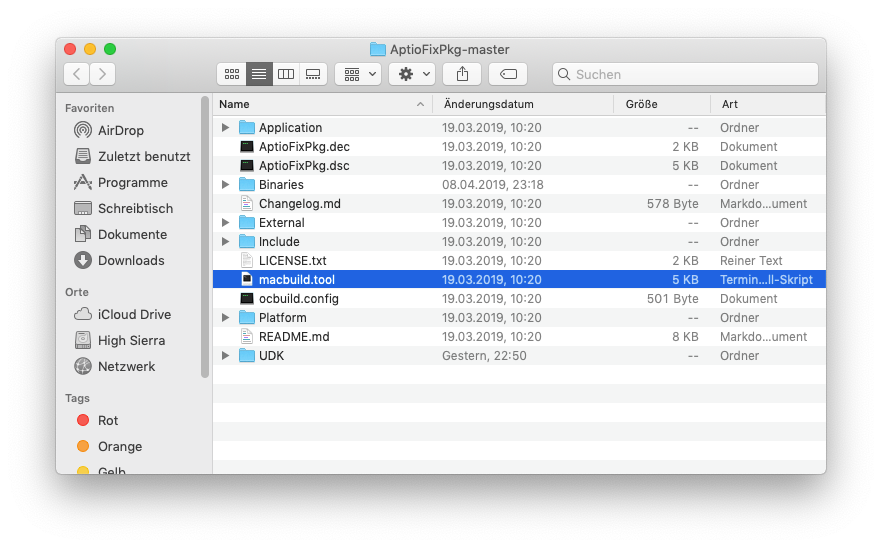Select the UDK folder icon

tap(246, 356)
